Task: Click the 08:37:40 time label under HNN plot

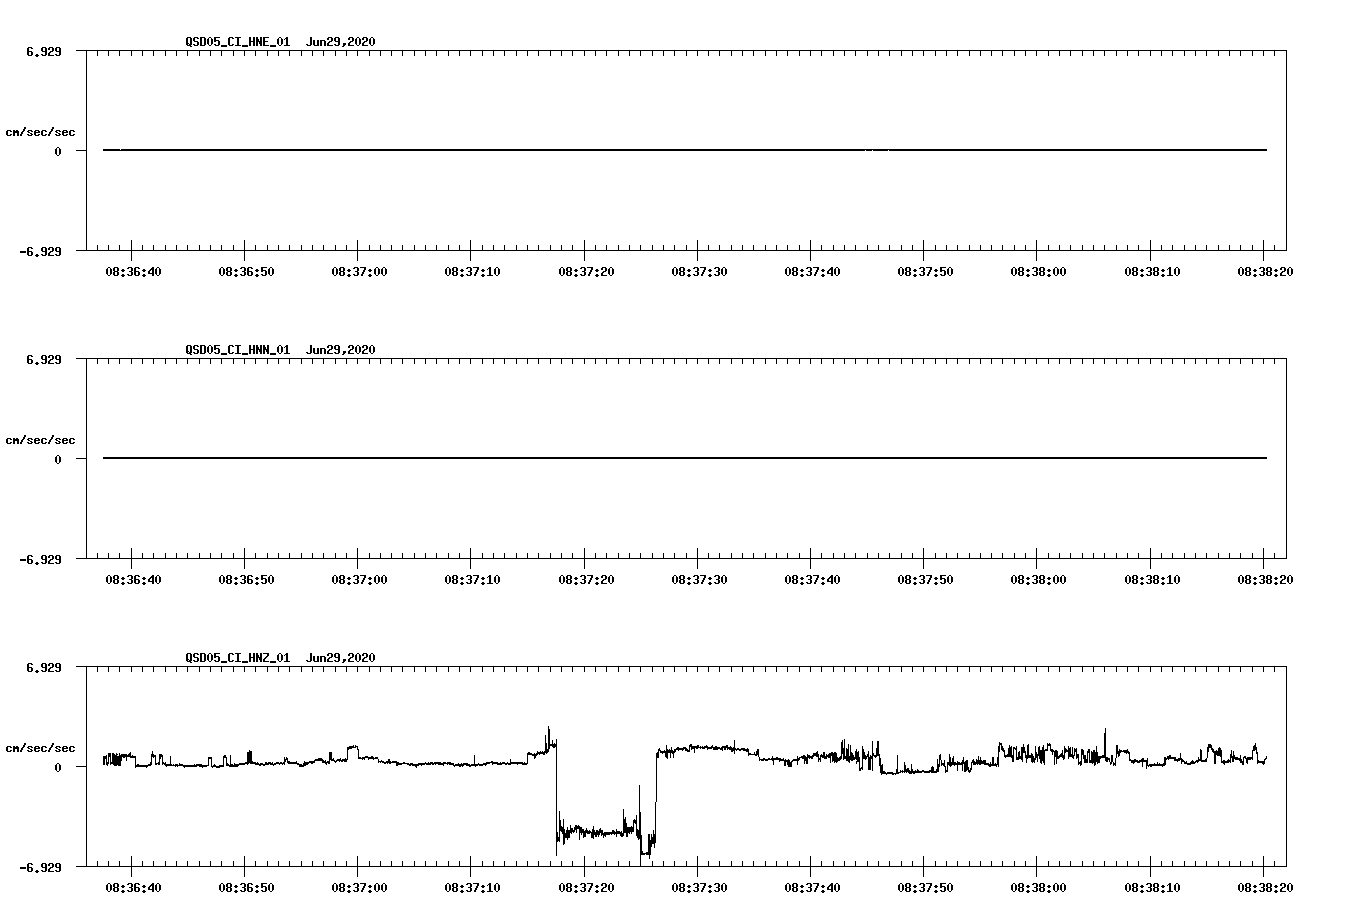Action: 812,580
